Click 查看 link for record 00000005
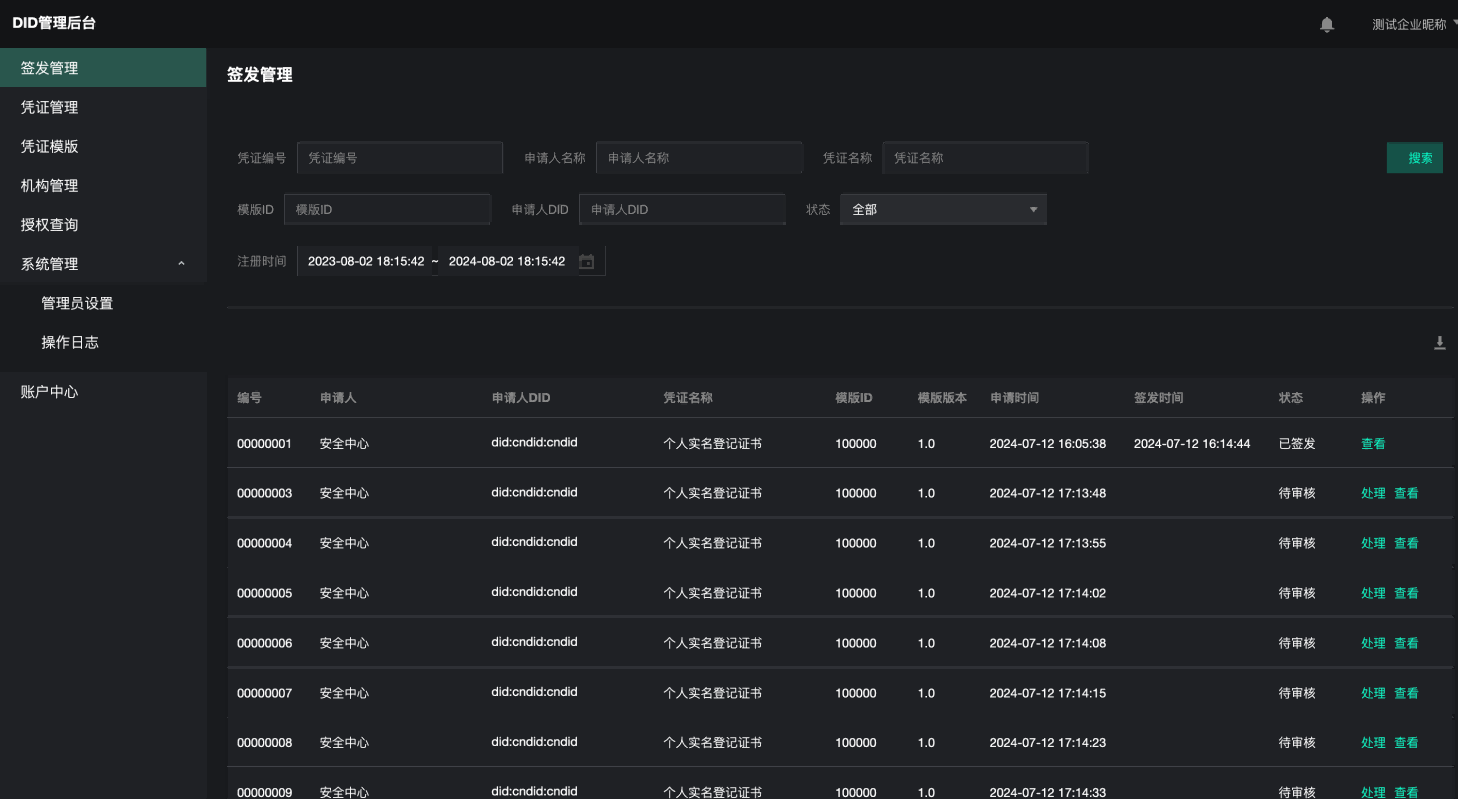Image resolution: width=1458 pixels, height=799 pixels. pos(1406,593)
